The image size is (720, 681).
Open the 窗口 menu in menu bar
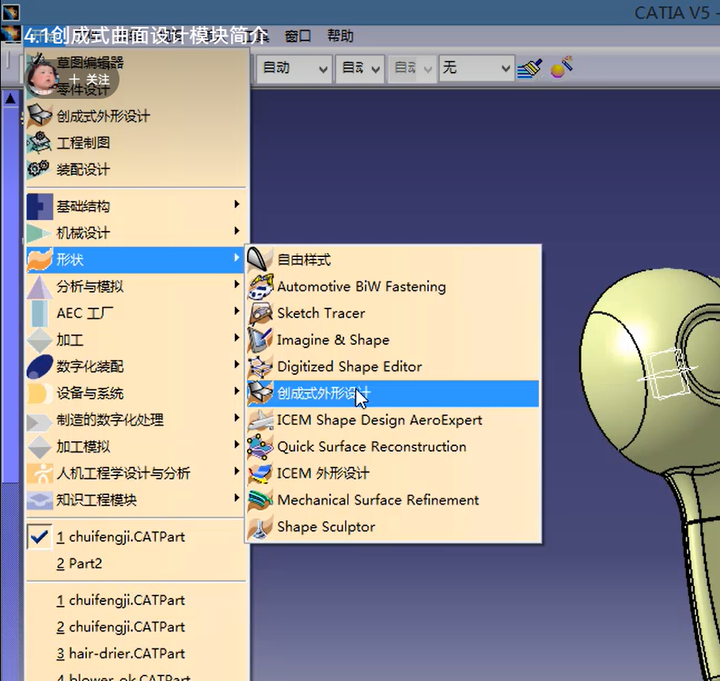(297, 36)
